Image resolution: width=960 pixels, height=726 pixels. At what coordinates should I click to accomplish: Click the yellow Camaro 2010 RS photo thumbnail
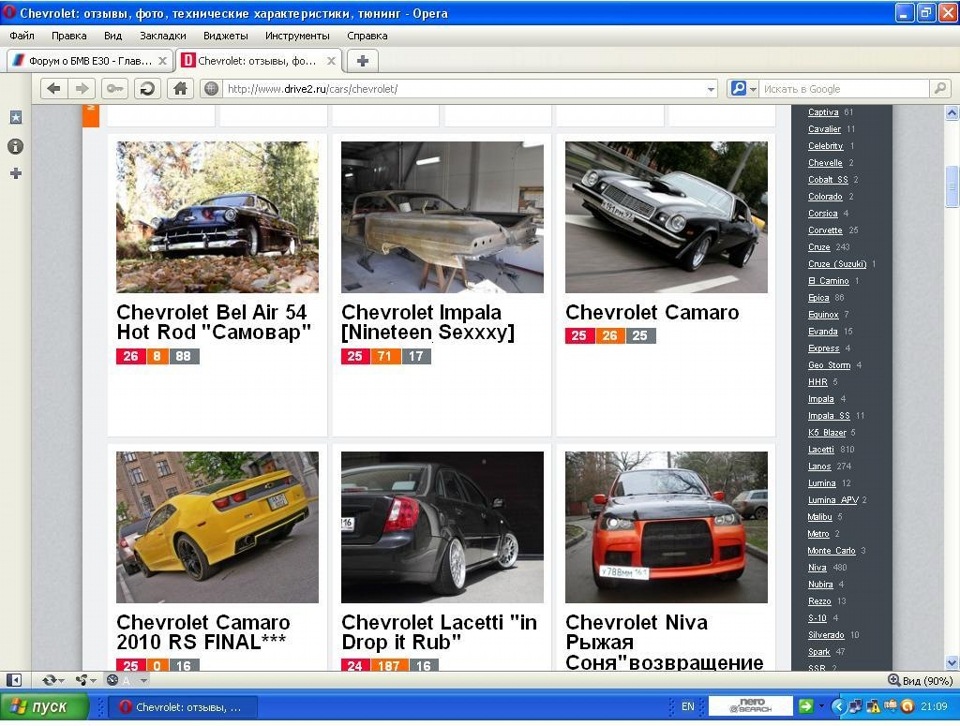[x=216, y=527]
